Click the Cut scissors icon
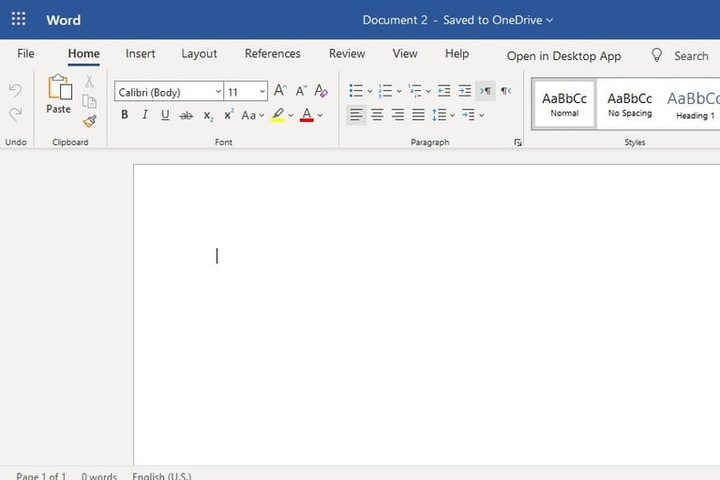The height and width of the screenshot is (480, 720). [x=90, y=82]
